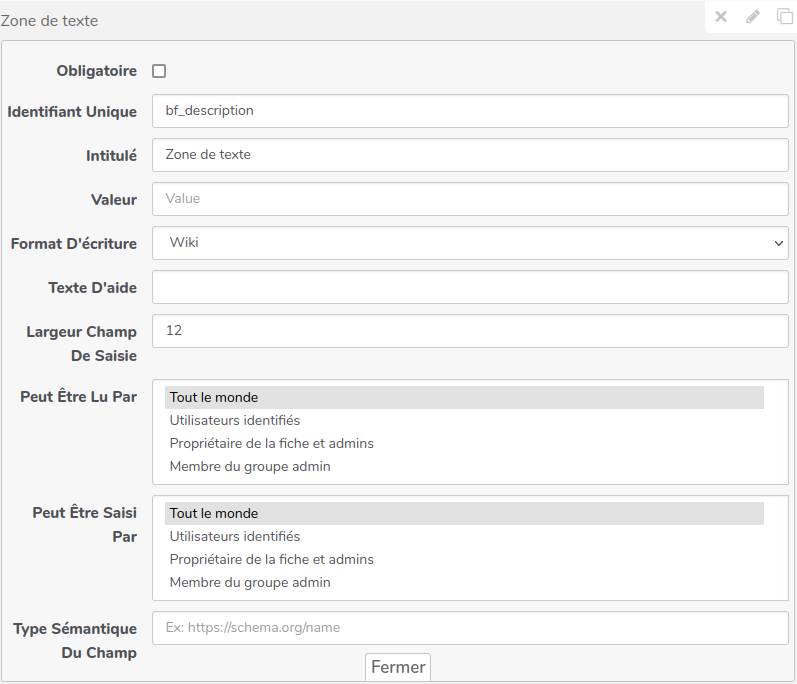Open the Format D'écriture dropdown
Image resolution: width=797 pixels, height=684 pixels.
pyautogui.click(x=470, y=243)
